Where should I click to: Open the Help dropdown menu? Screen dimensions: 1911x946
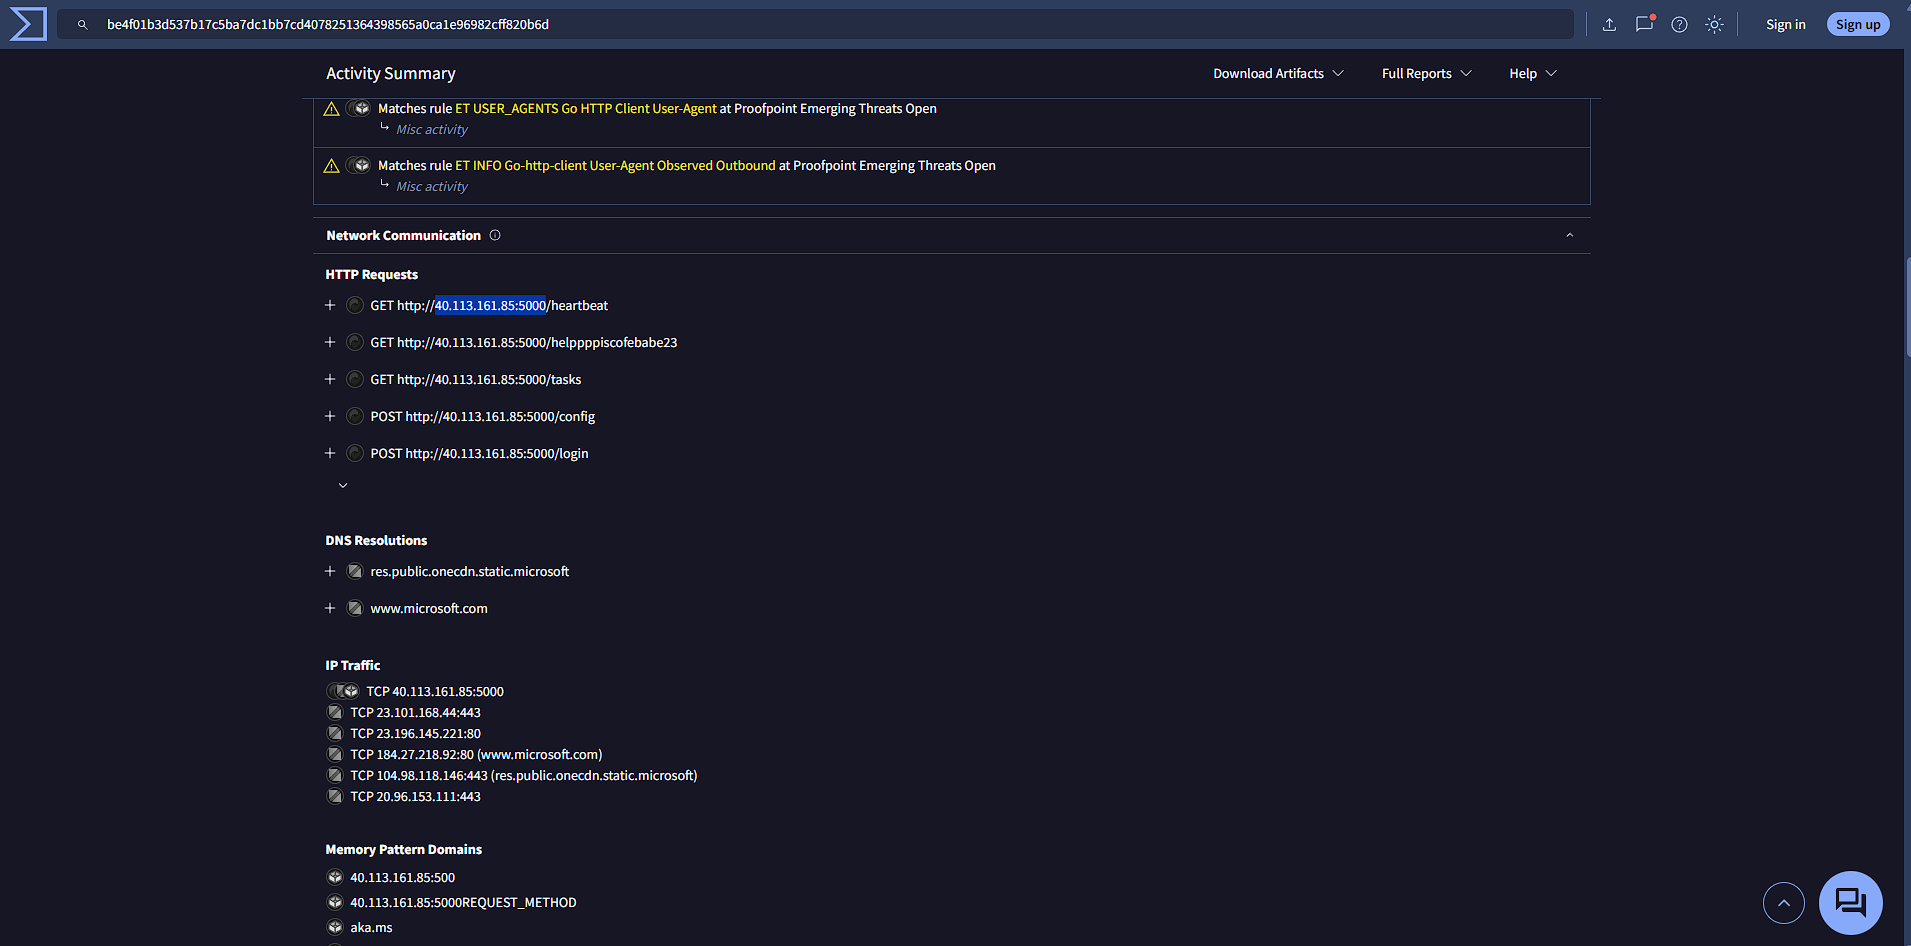1533,73
